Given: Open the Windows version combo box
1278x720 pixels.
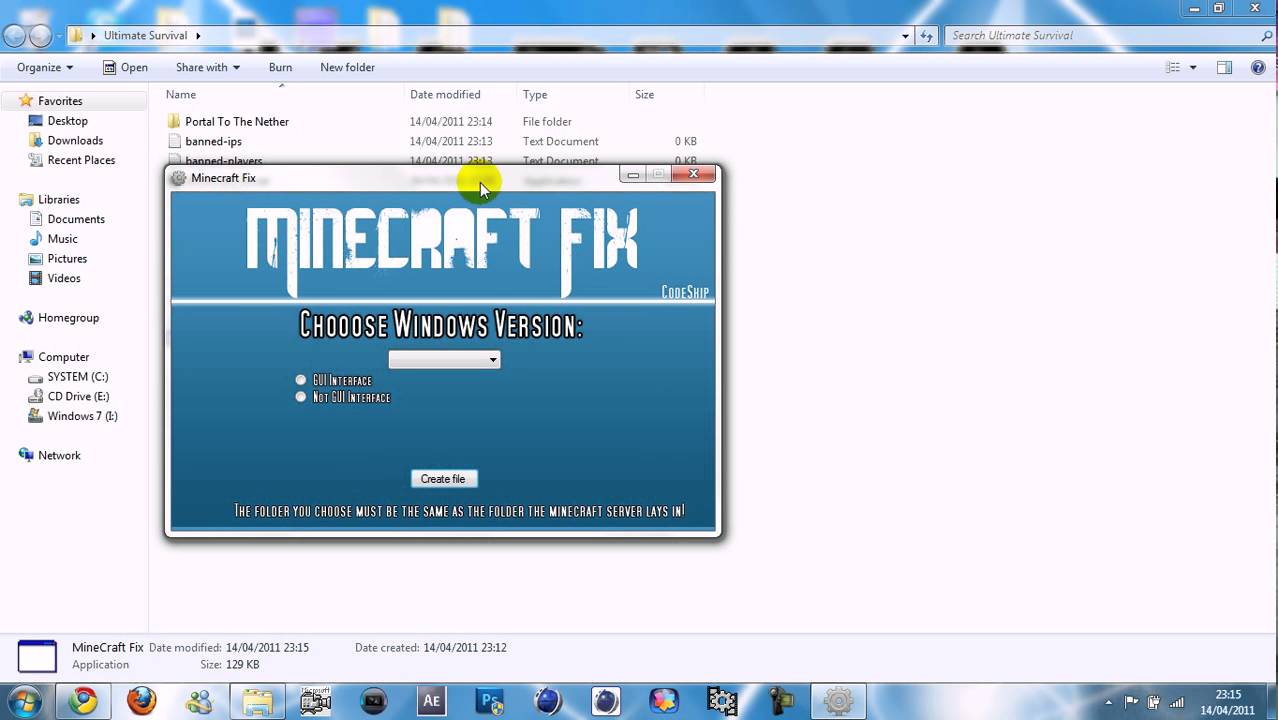Looking at the screenshot, I should [444, 359].
